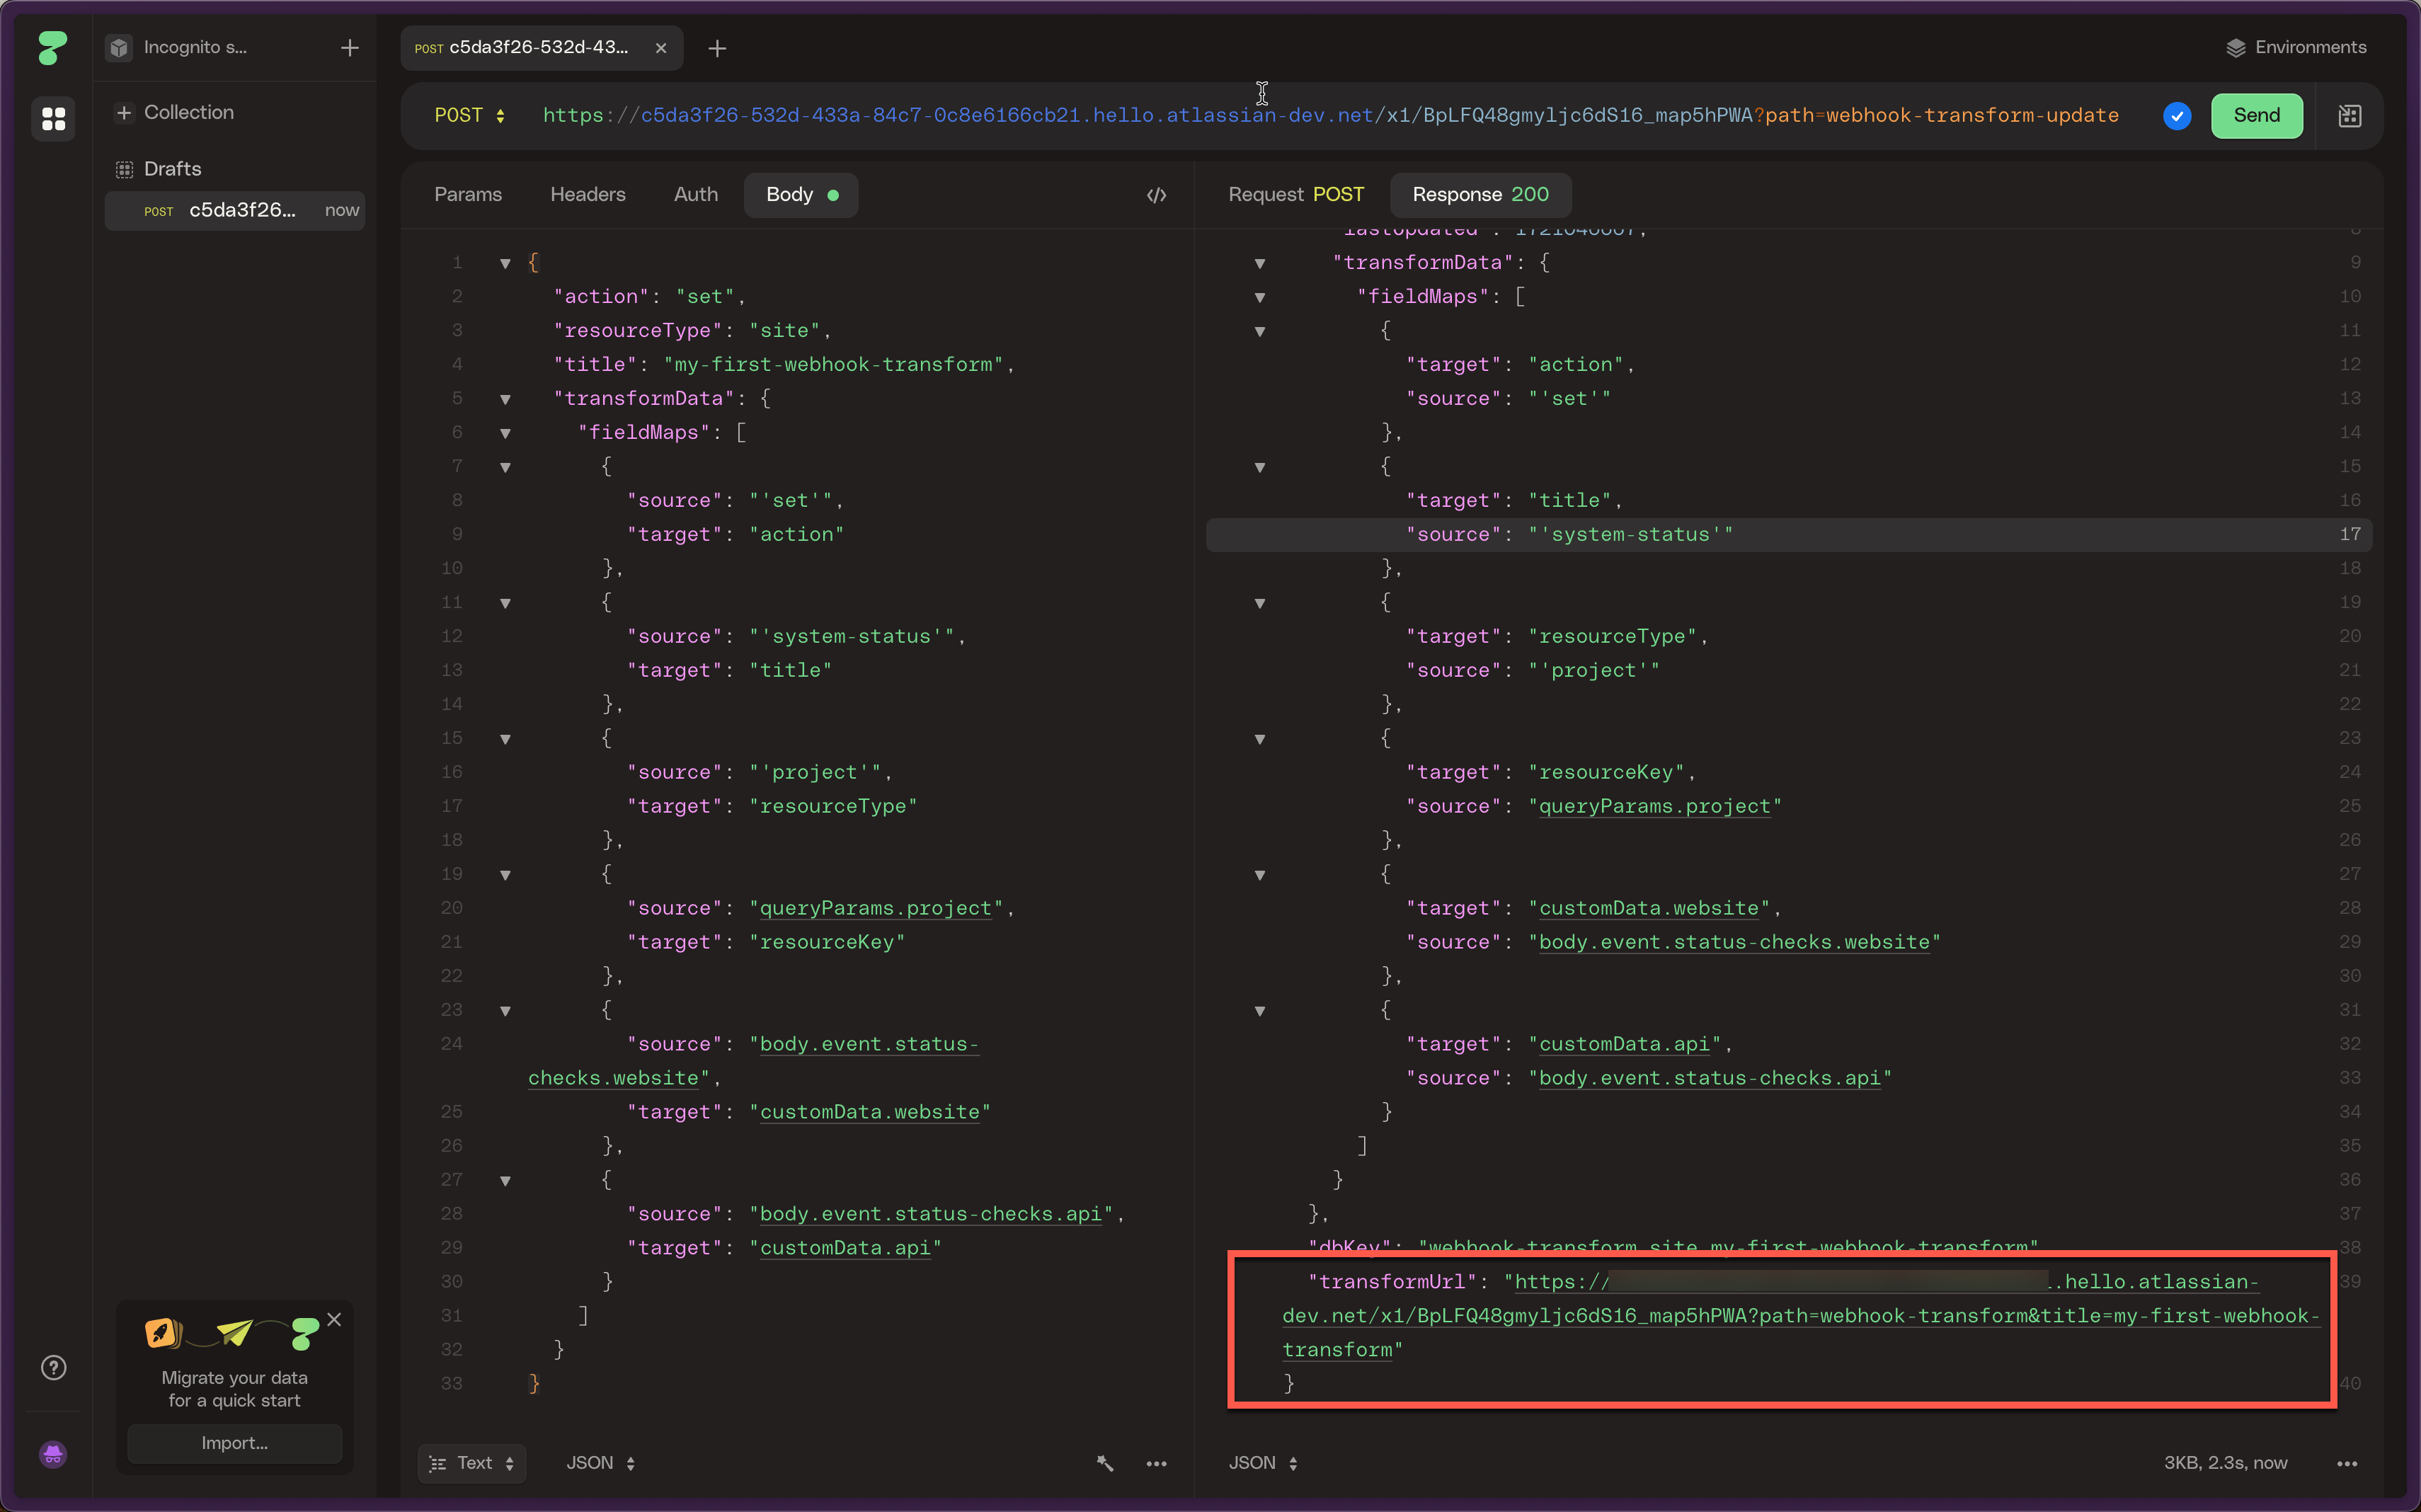Viewport: 2421px width, 1512px height.
Task: Switch to the Headers tab
Action: tap(587, 193)
